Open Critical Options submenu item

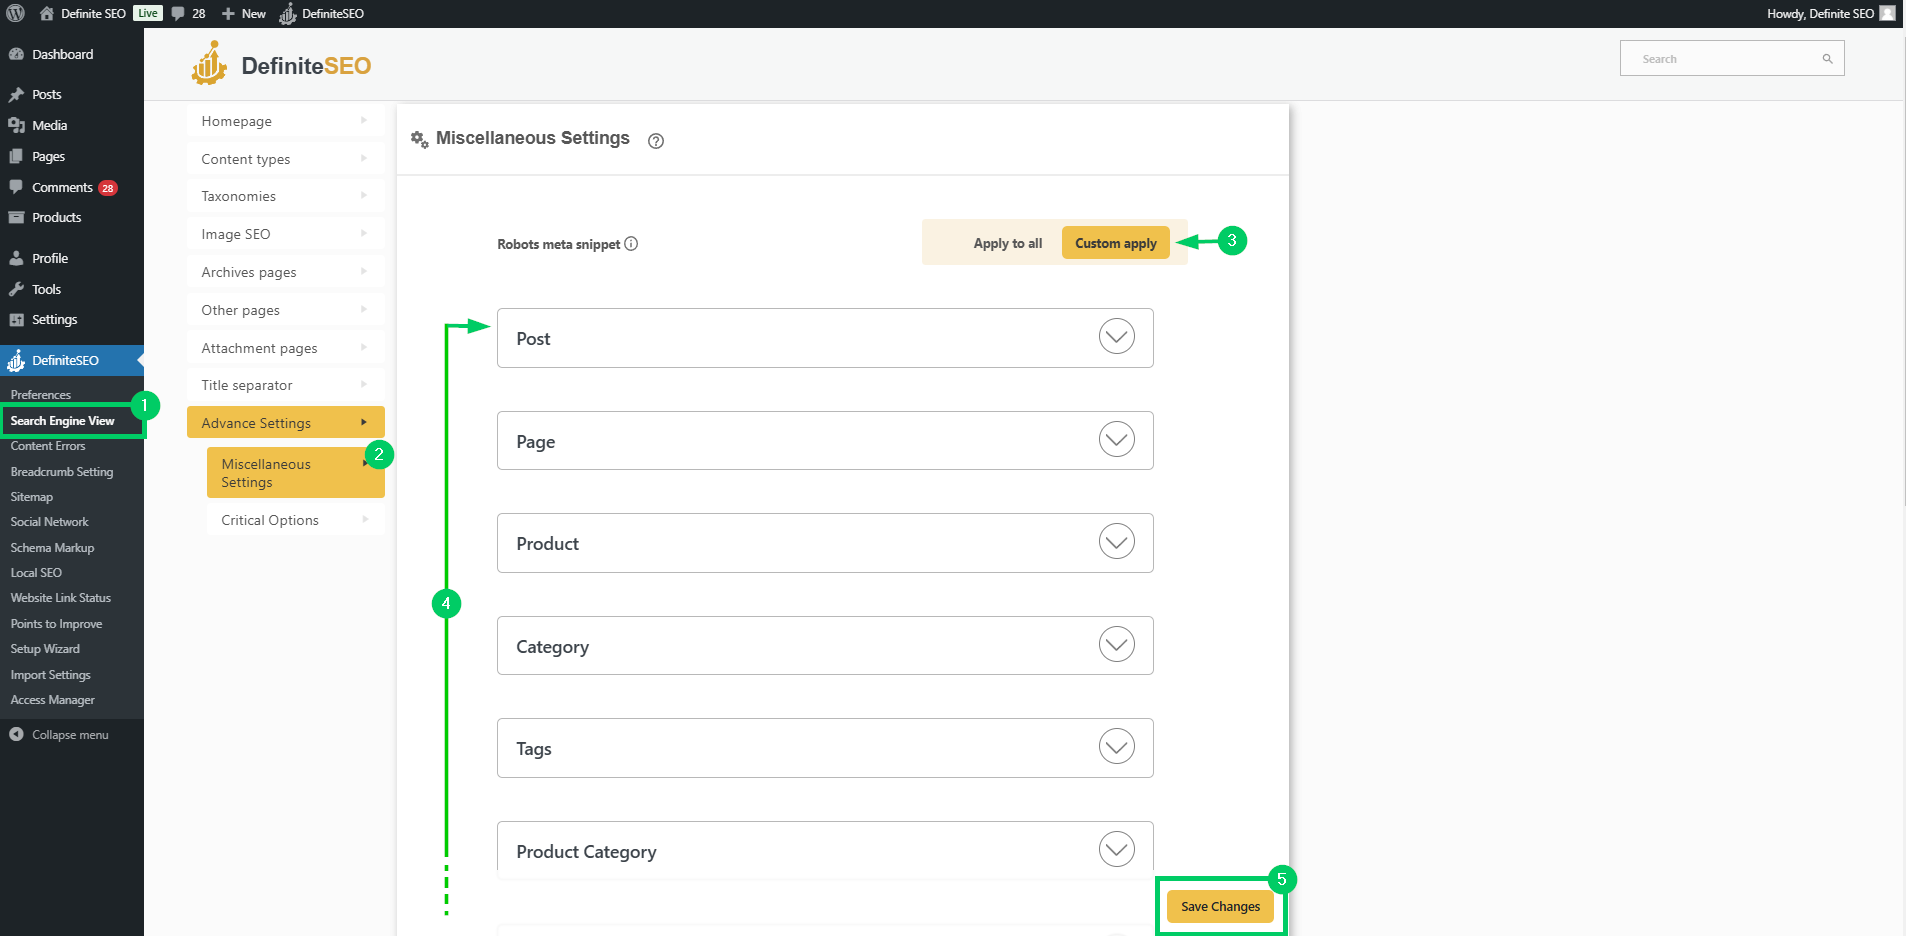(296, 520)
